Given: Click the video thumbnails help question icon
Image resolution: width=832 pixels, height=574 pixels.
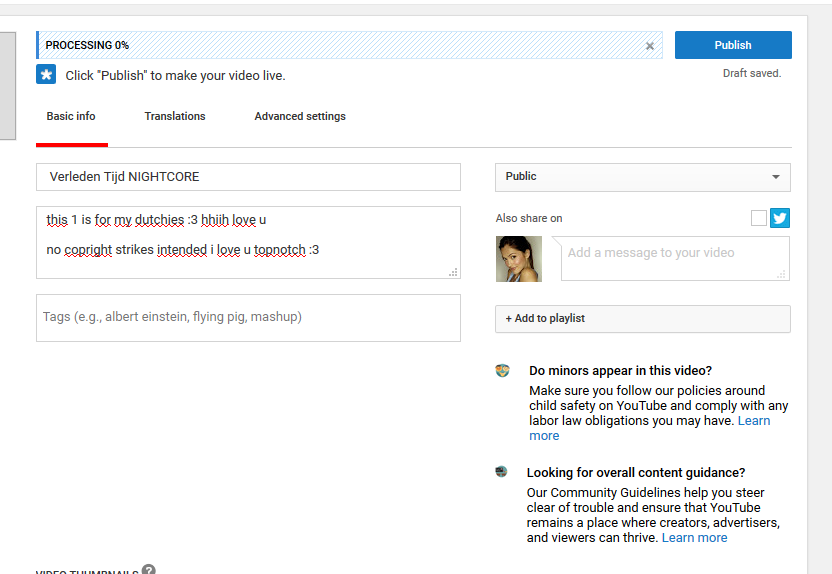Looking at the screenshot, I should point(149,570).
